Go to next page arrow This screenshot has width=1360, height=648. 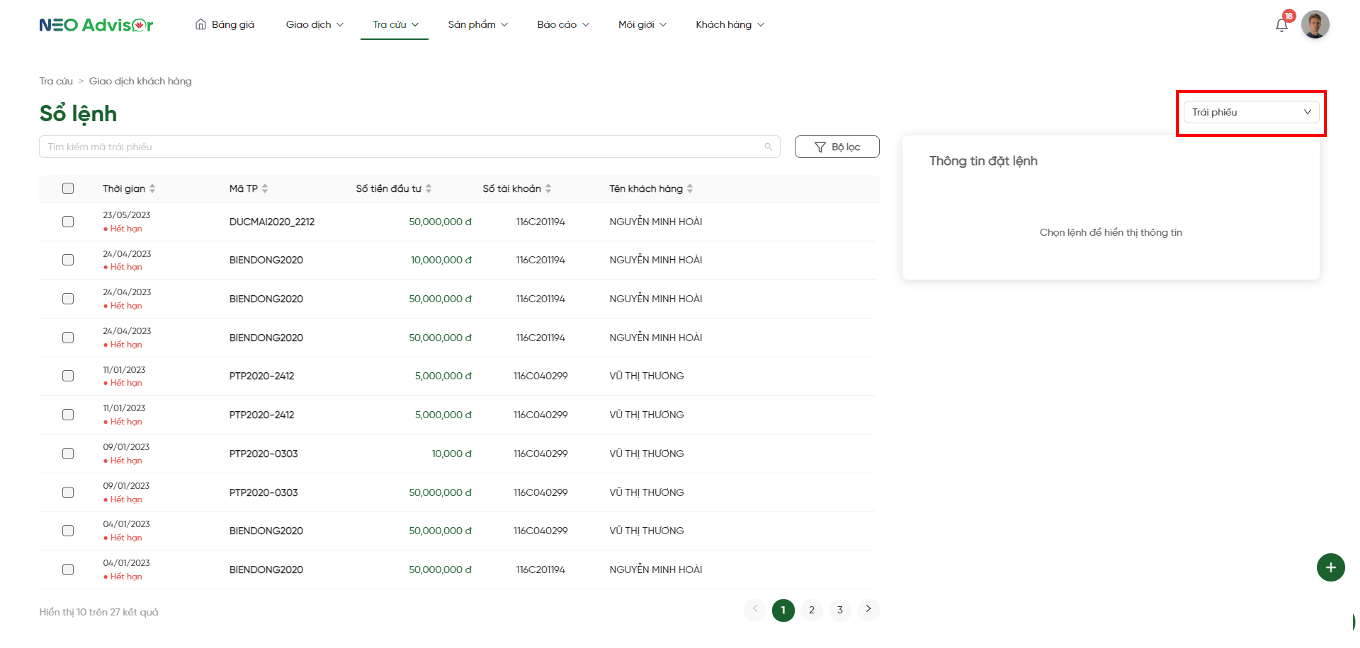point(868,609)
